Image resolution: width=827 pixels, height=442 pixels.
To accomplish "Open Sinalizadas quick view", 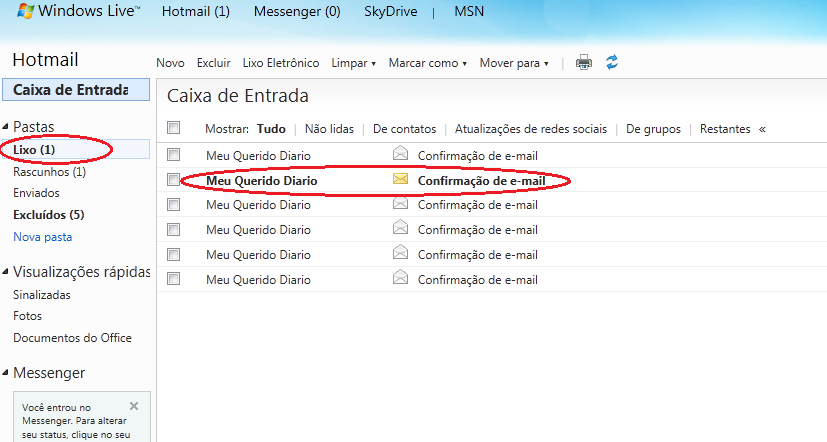I will click(42, 295).
